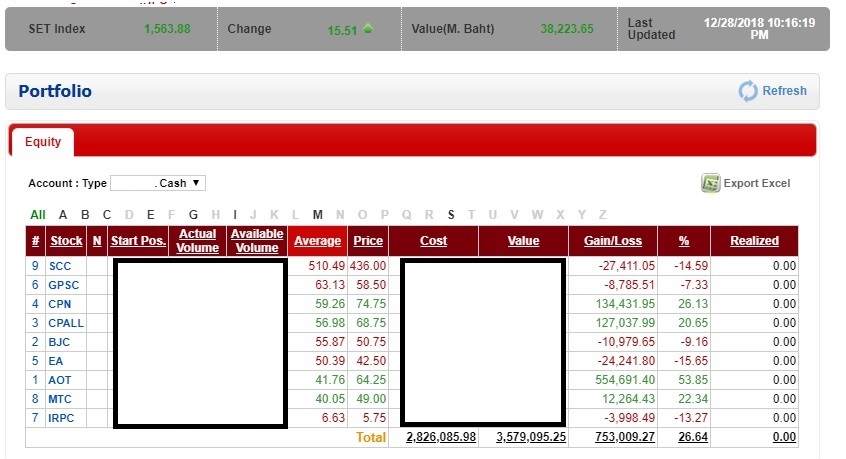Open the IRPC stock link
Screen dimensions: 846x459
coord(61,418)
